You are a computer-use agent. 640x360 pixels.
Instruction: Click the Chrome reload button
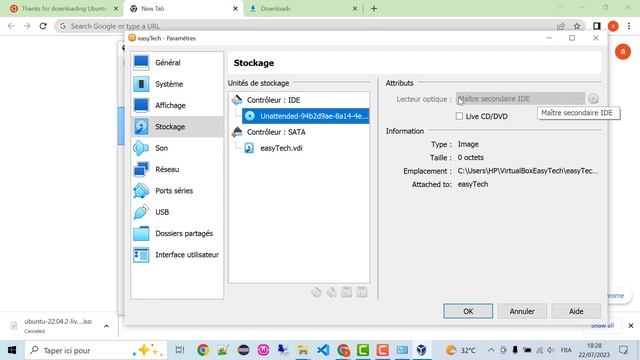click(43, 26)
